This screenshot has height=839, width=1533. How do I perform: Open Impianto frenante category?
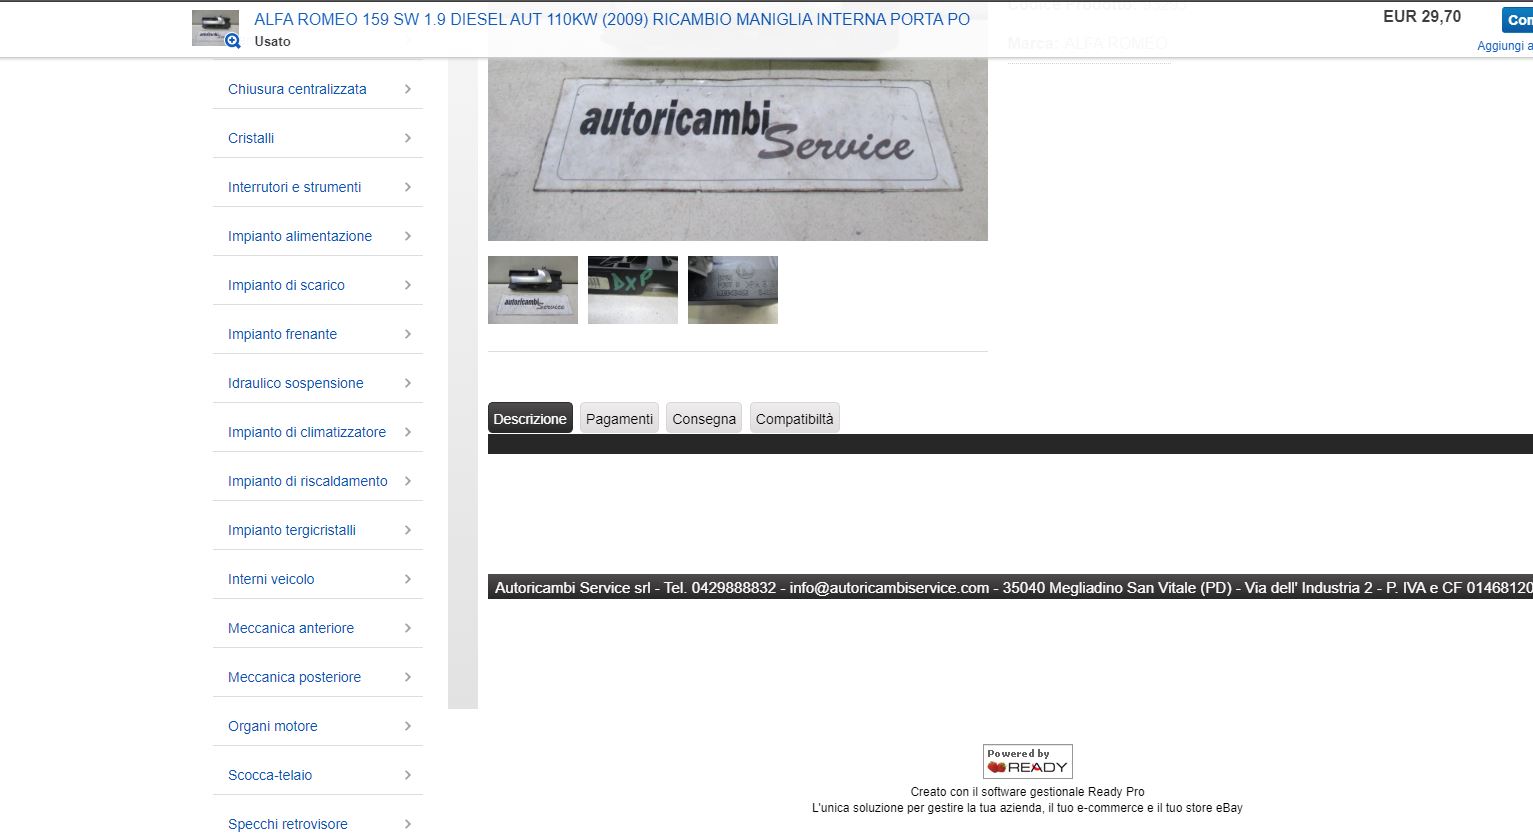click(x=282, y=334)
